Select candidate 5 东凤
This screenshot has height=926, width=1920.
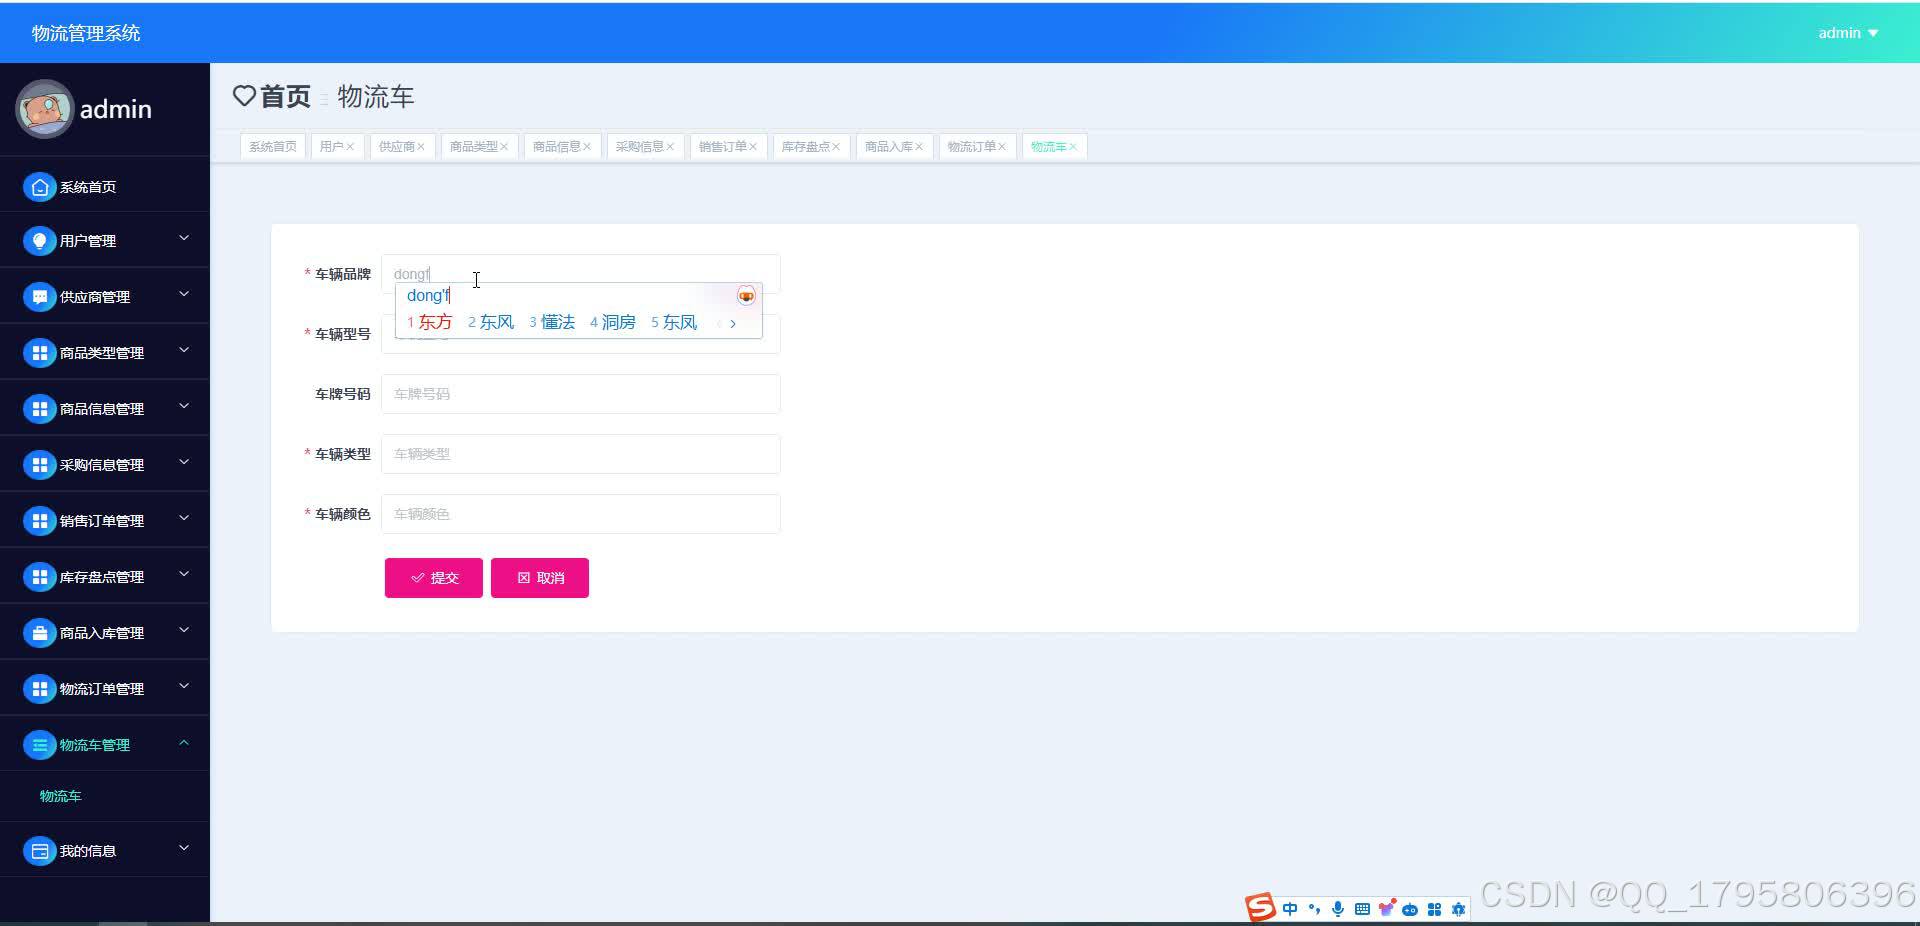[x=674, y=322]
